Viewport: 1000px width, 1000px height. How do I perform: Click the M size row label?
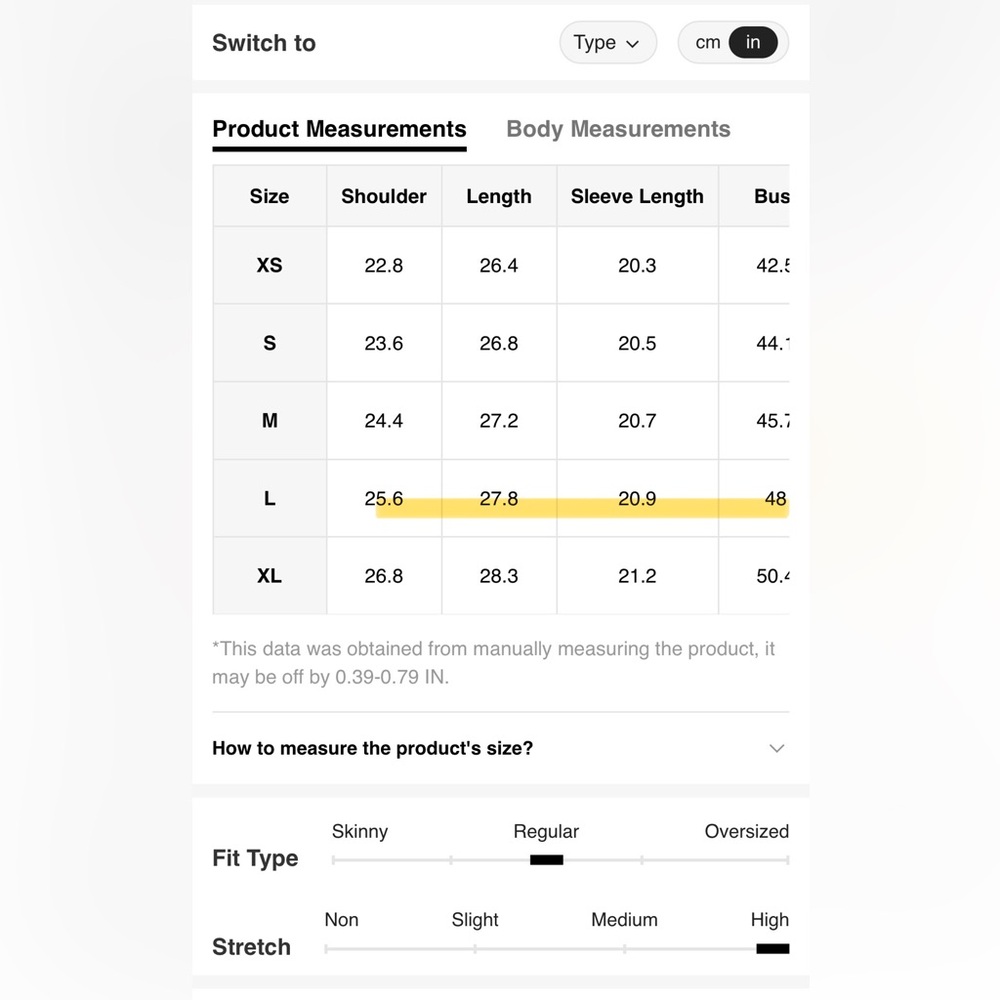(x=270, y=421)
